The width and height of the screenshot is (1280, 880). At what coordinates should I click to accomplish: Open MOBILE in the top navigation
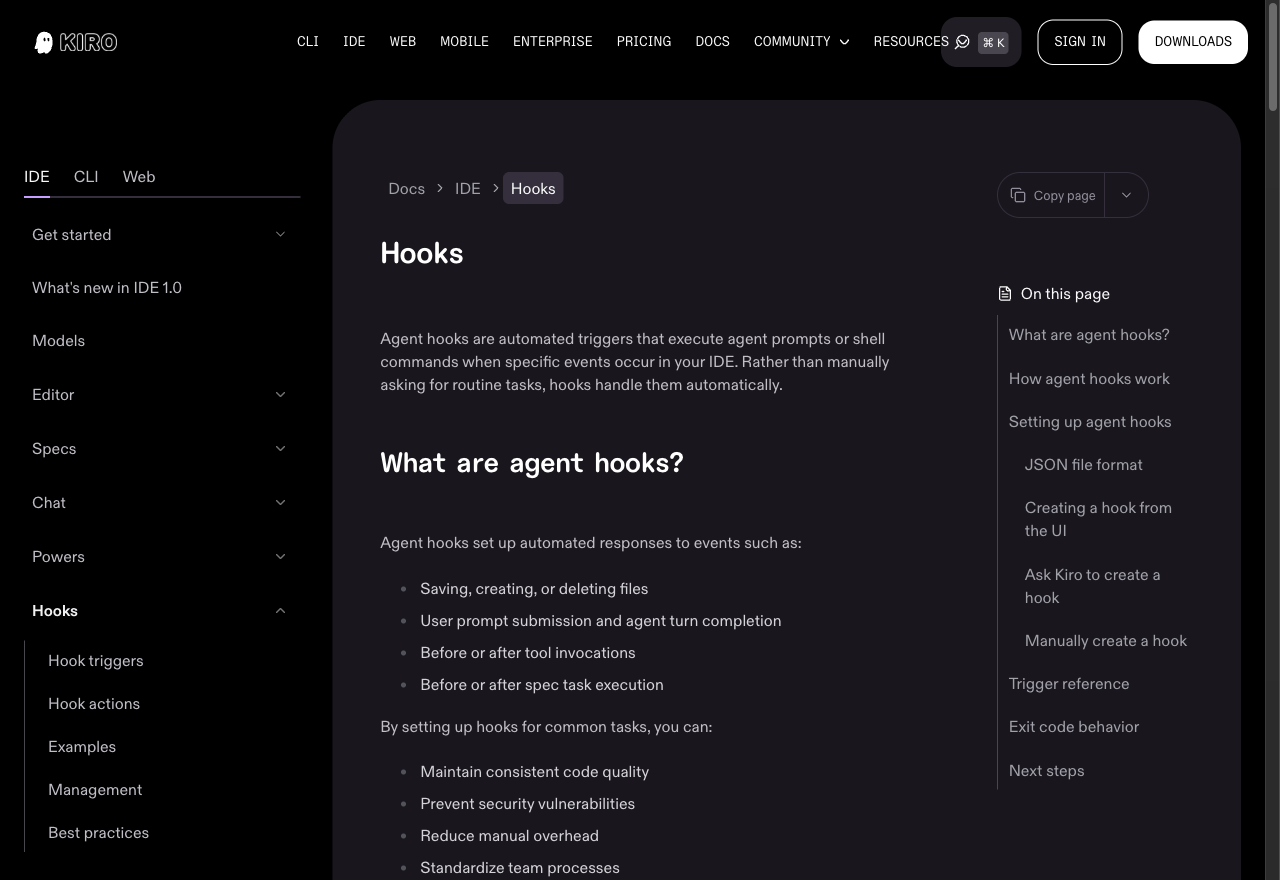coord(464,42)
